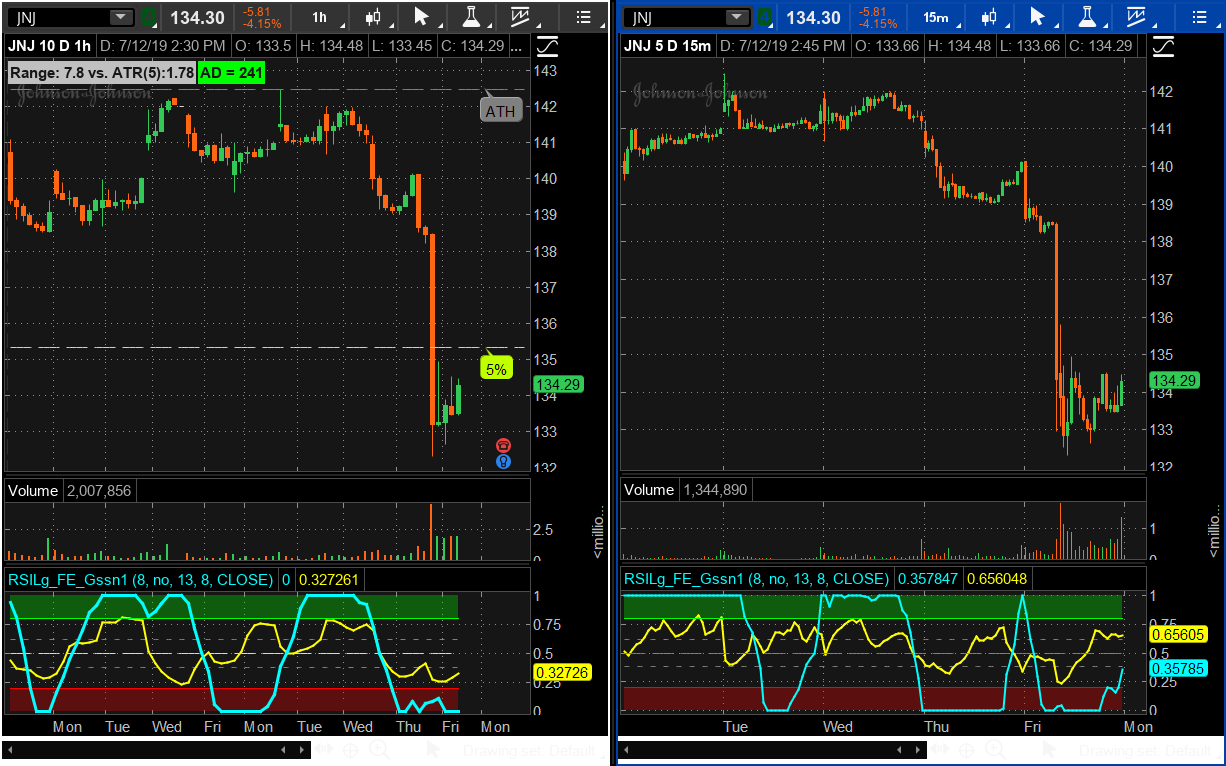
Task: Click the 'JNJ 5 D 15m' chart label
Action: tap(669, 46)
